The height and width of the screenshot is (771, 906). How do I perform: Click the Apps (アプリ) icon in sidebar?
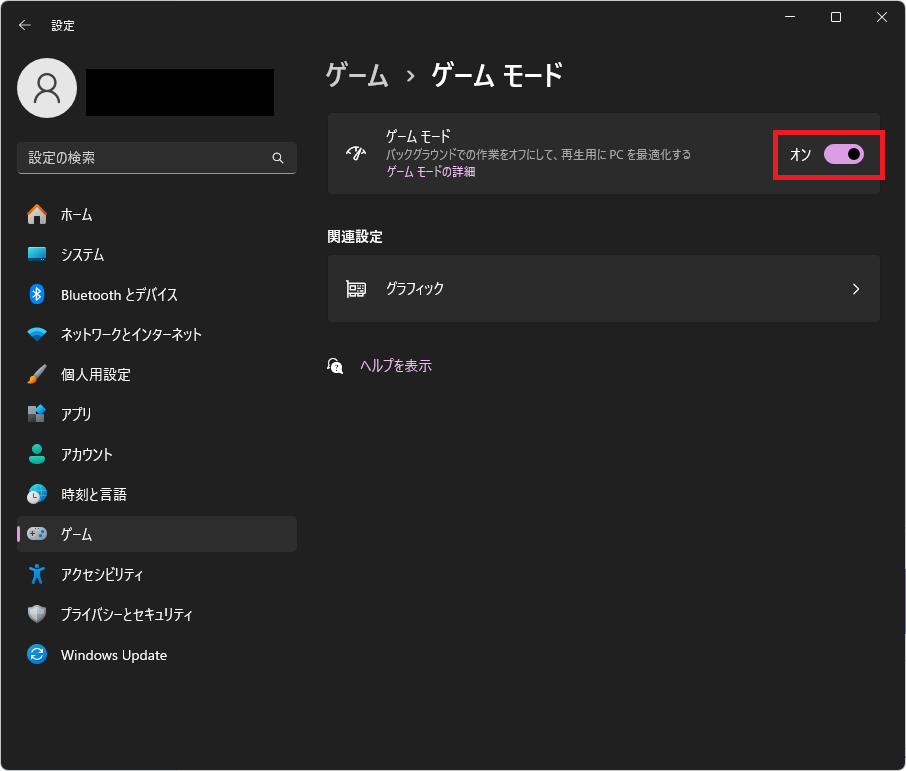(37, 414)
